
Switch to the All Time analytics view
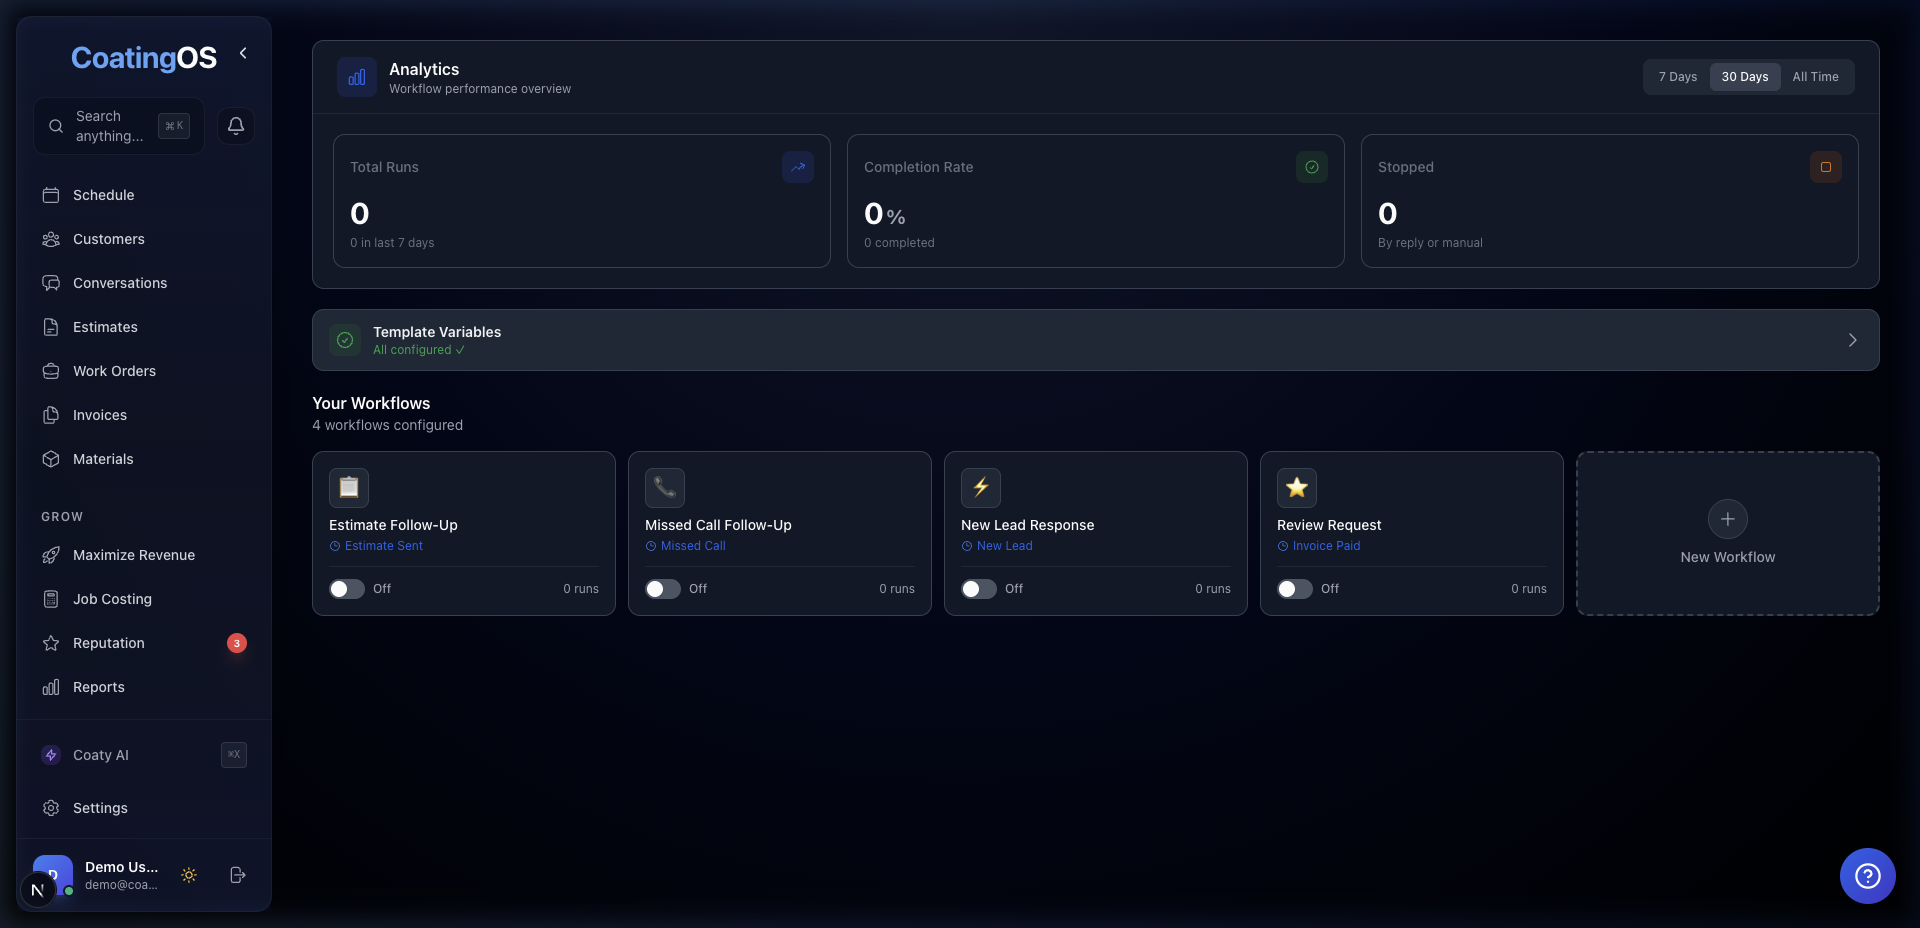click(x=1816, y=76)
